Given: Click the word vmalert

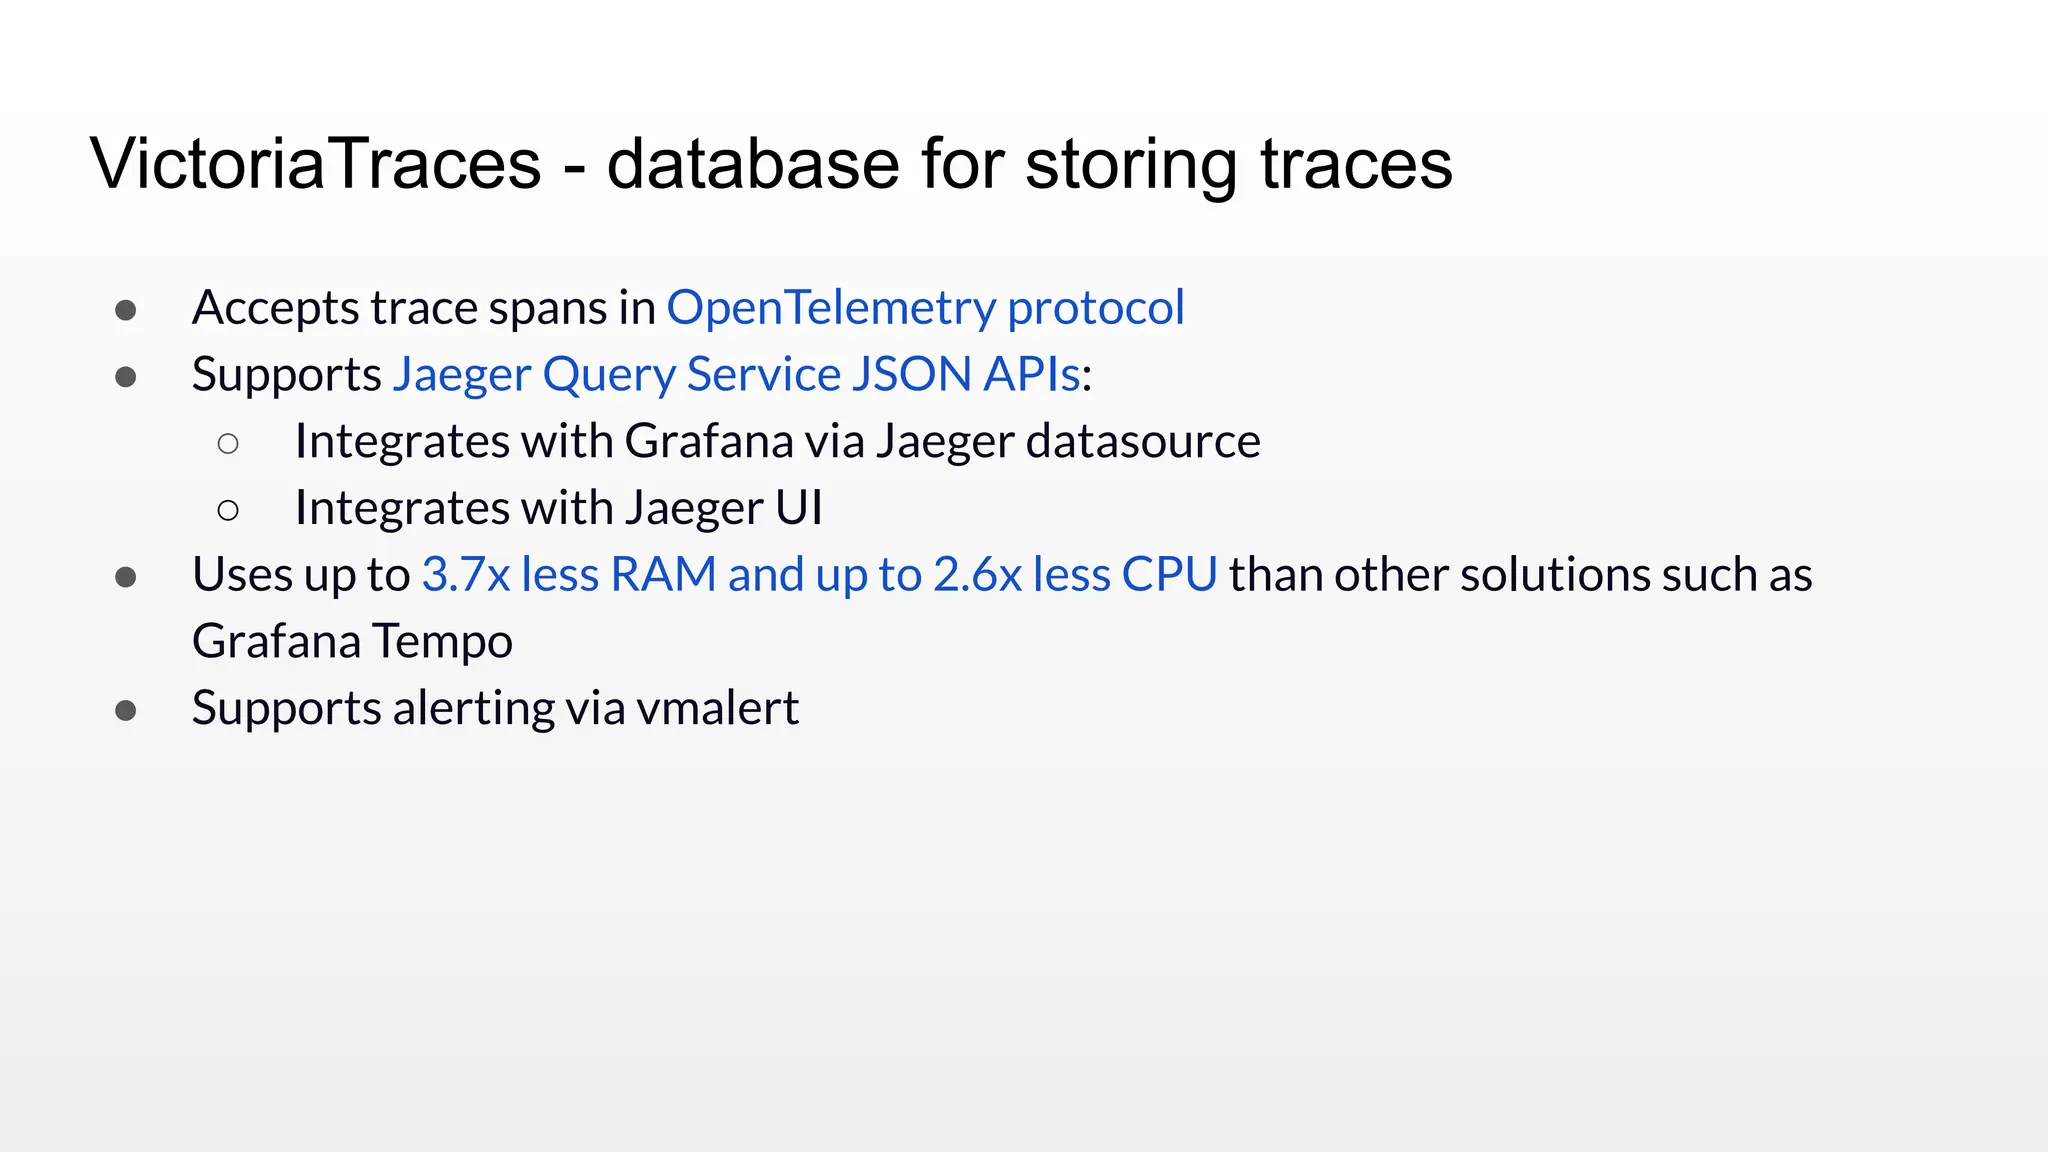Looking at the screenshot, I should tap(717, 708).
